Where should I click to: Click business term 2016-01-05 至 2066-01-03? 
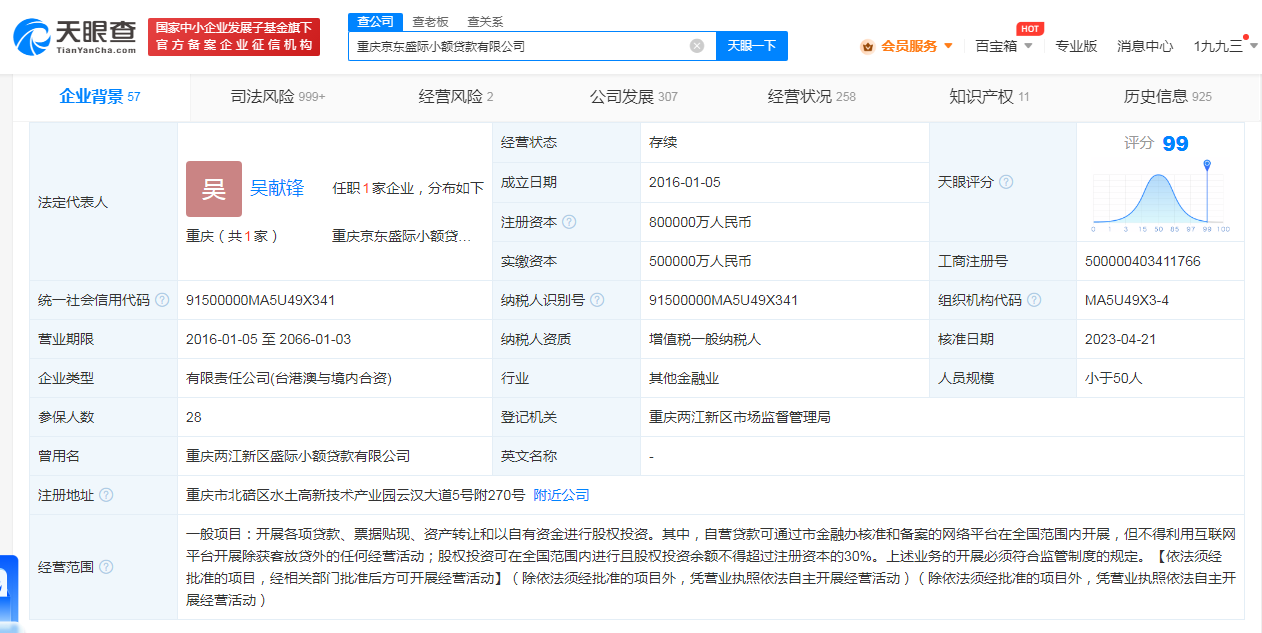click(x=268, y=339)
